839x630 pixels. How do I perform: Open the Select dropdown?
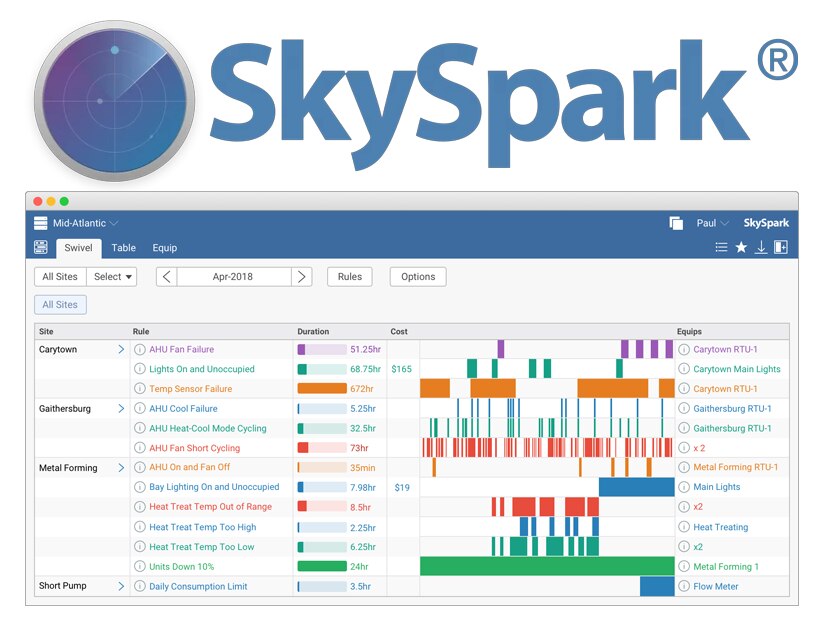(112, 277)
